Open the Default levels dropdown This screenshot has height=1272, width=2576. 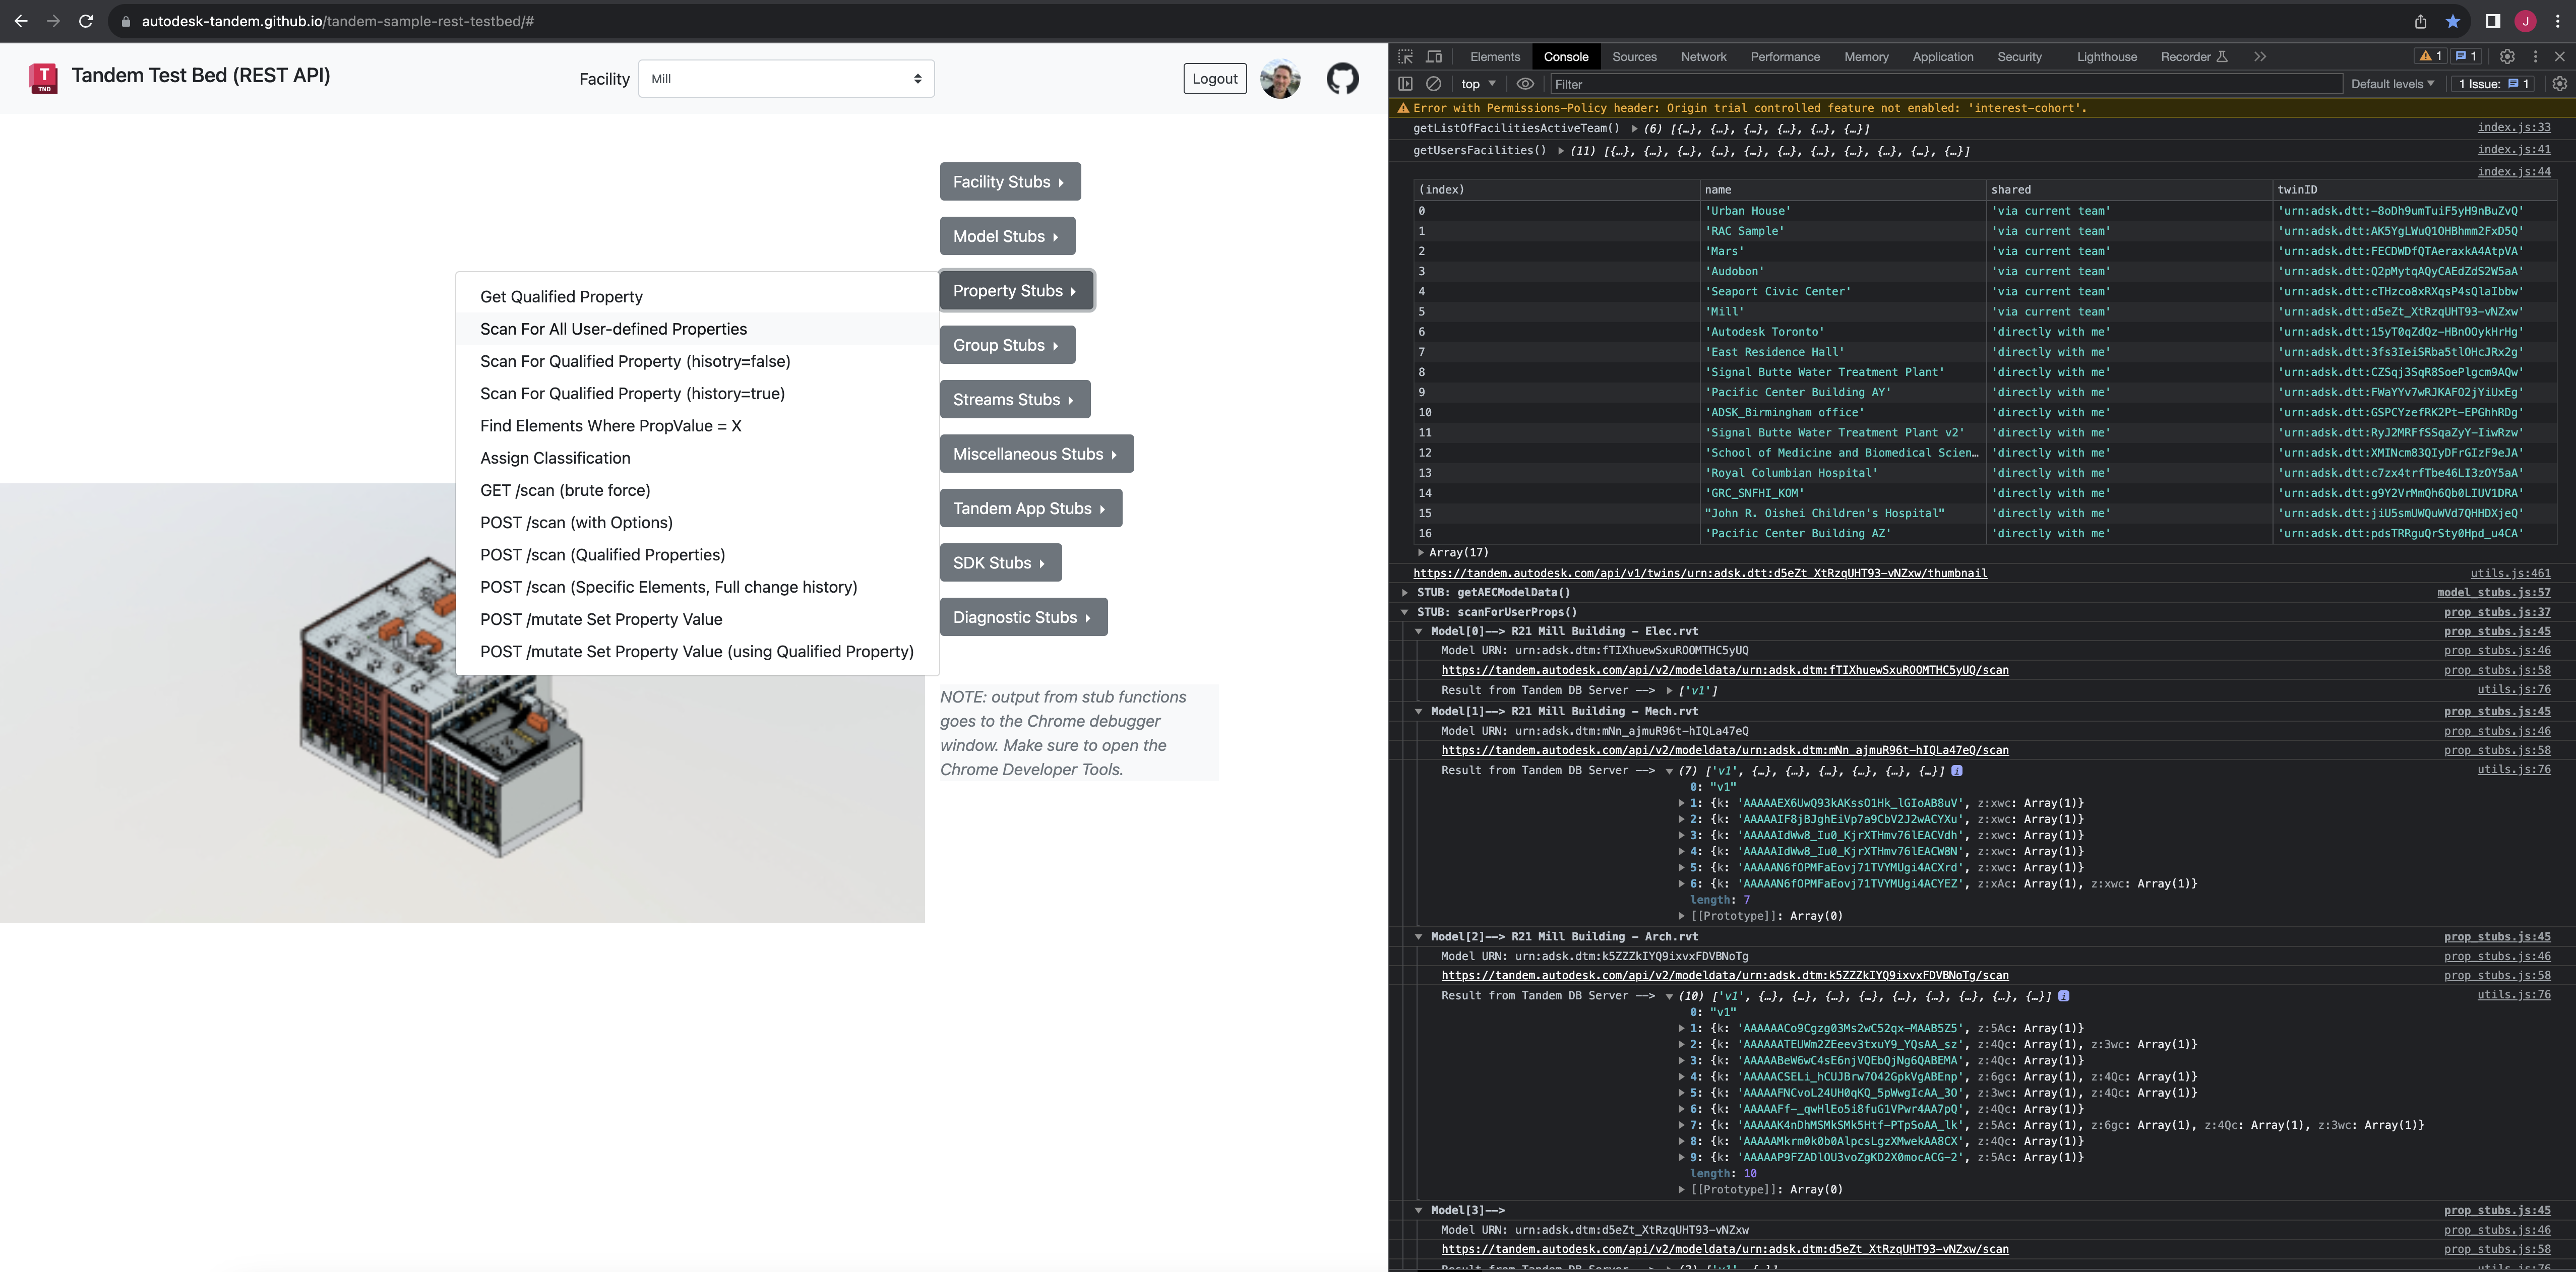click(2391, 84)
